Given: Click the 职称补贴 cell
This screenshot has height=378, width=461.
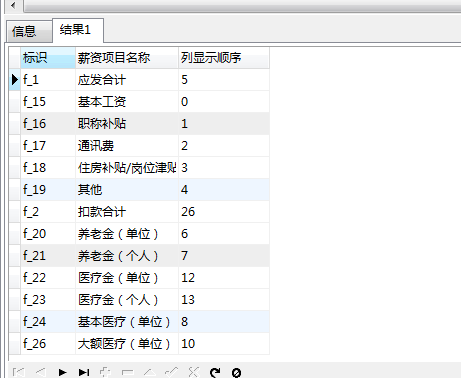Looking at the screenshot, I should (127, 124).
